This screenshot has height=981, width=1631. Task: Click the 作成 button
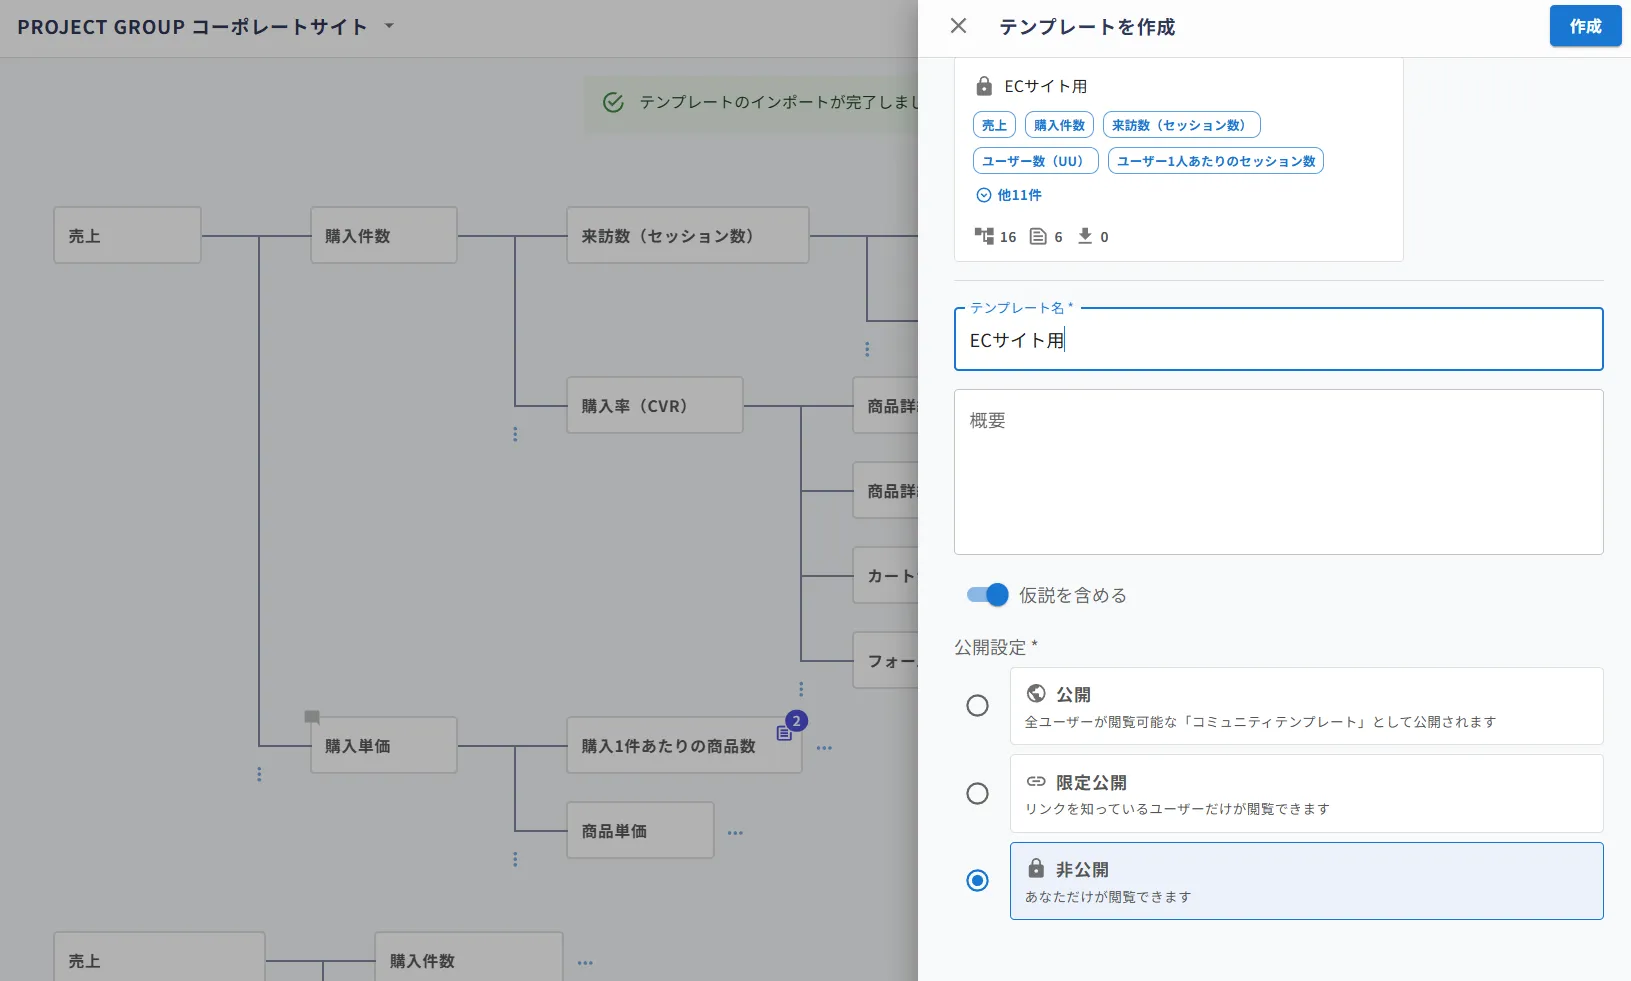point(1585,26)
